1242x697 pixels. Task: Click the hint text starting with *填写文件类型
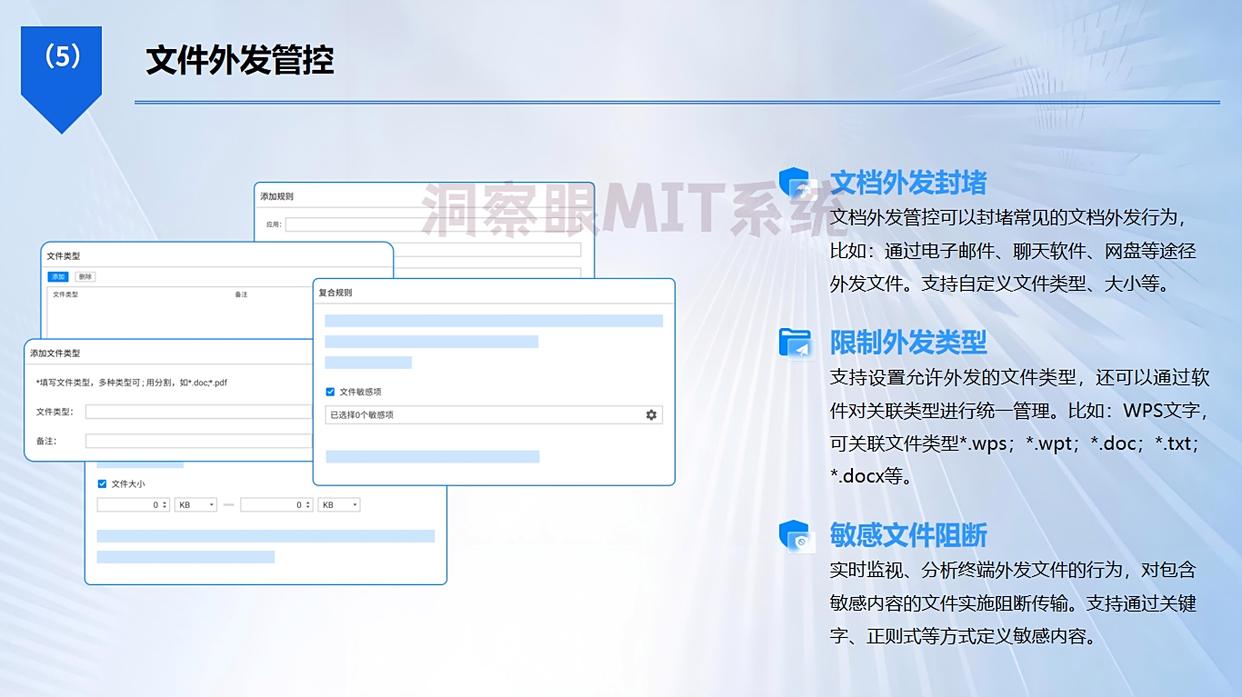pos(131,382)
